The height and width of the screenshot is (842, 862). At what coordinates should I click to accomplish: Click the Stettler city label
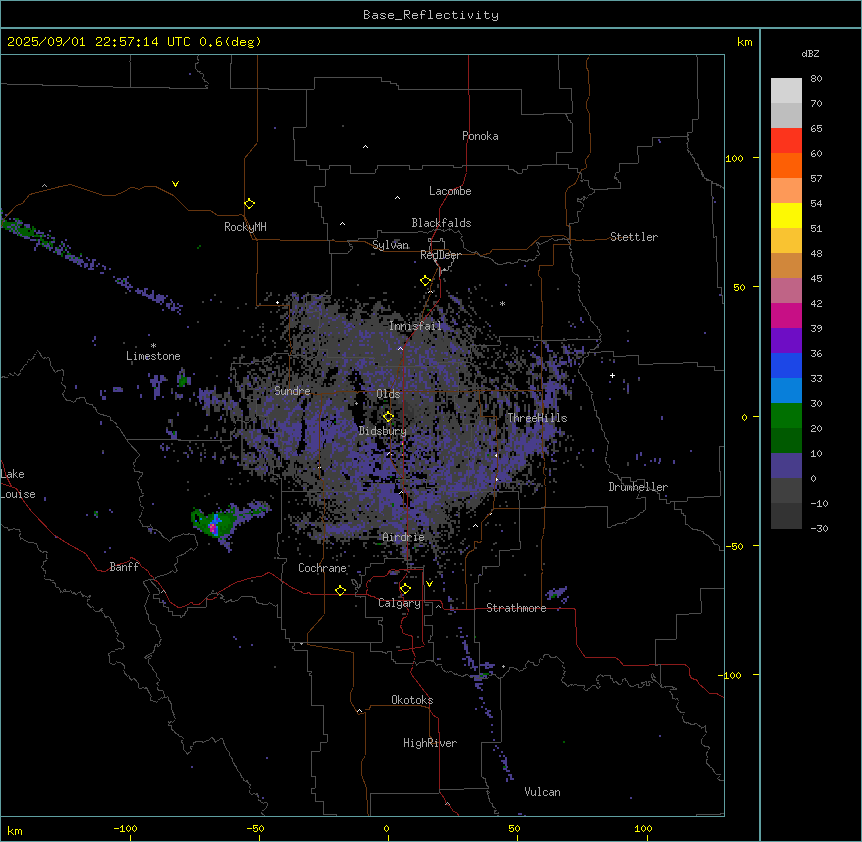(634, 237)
